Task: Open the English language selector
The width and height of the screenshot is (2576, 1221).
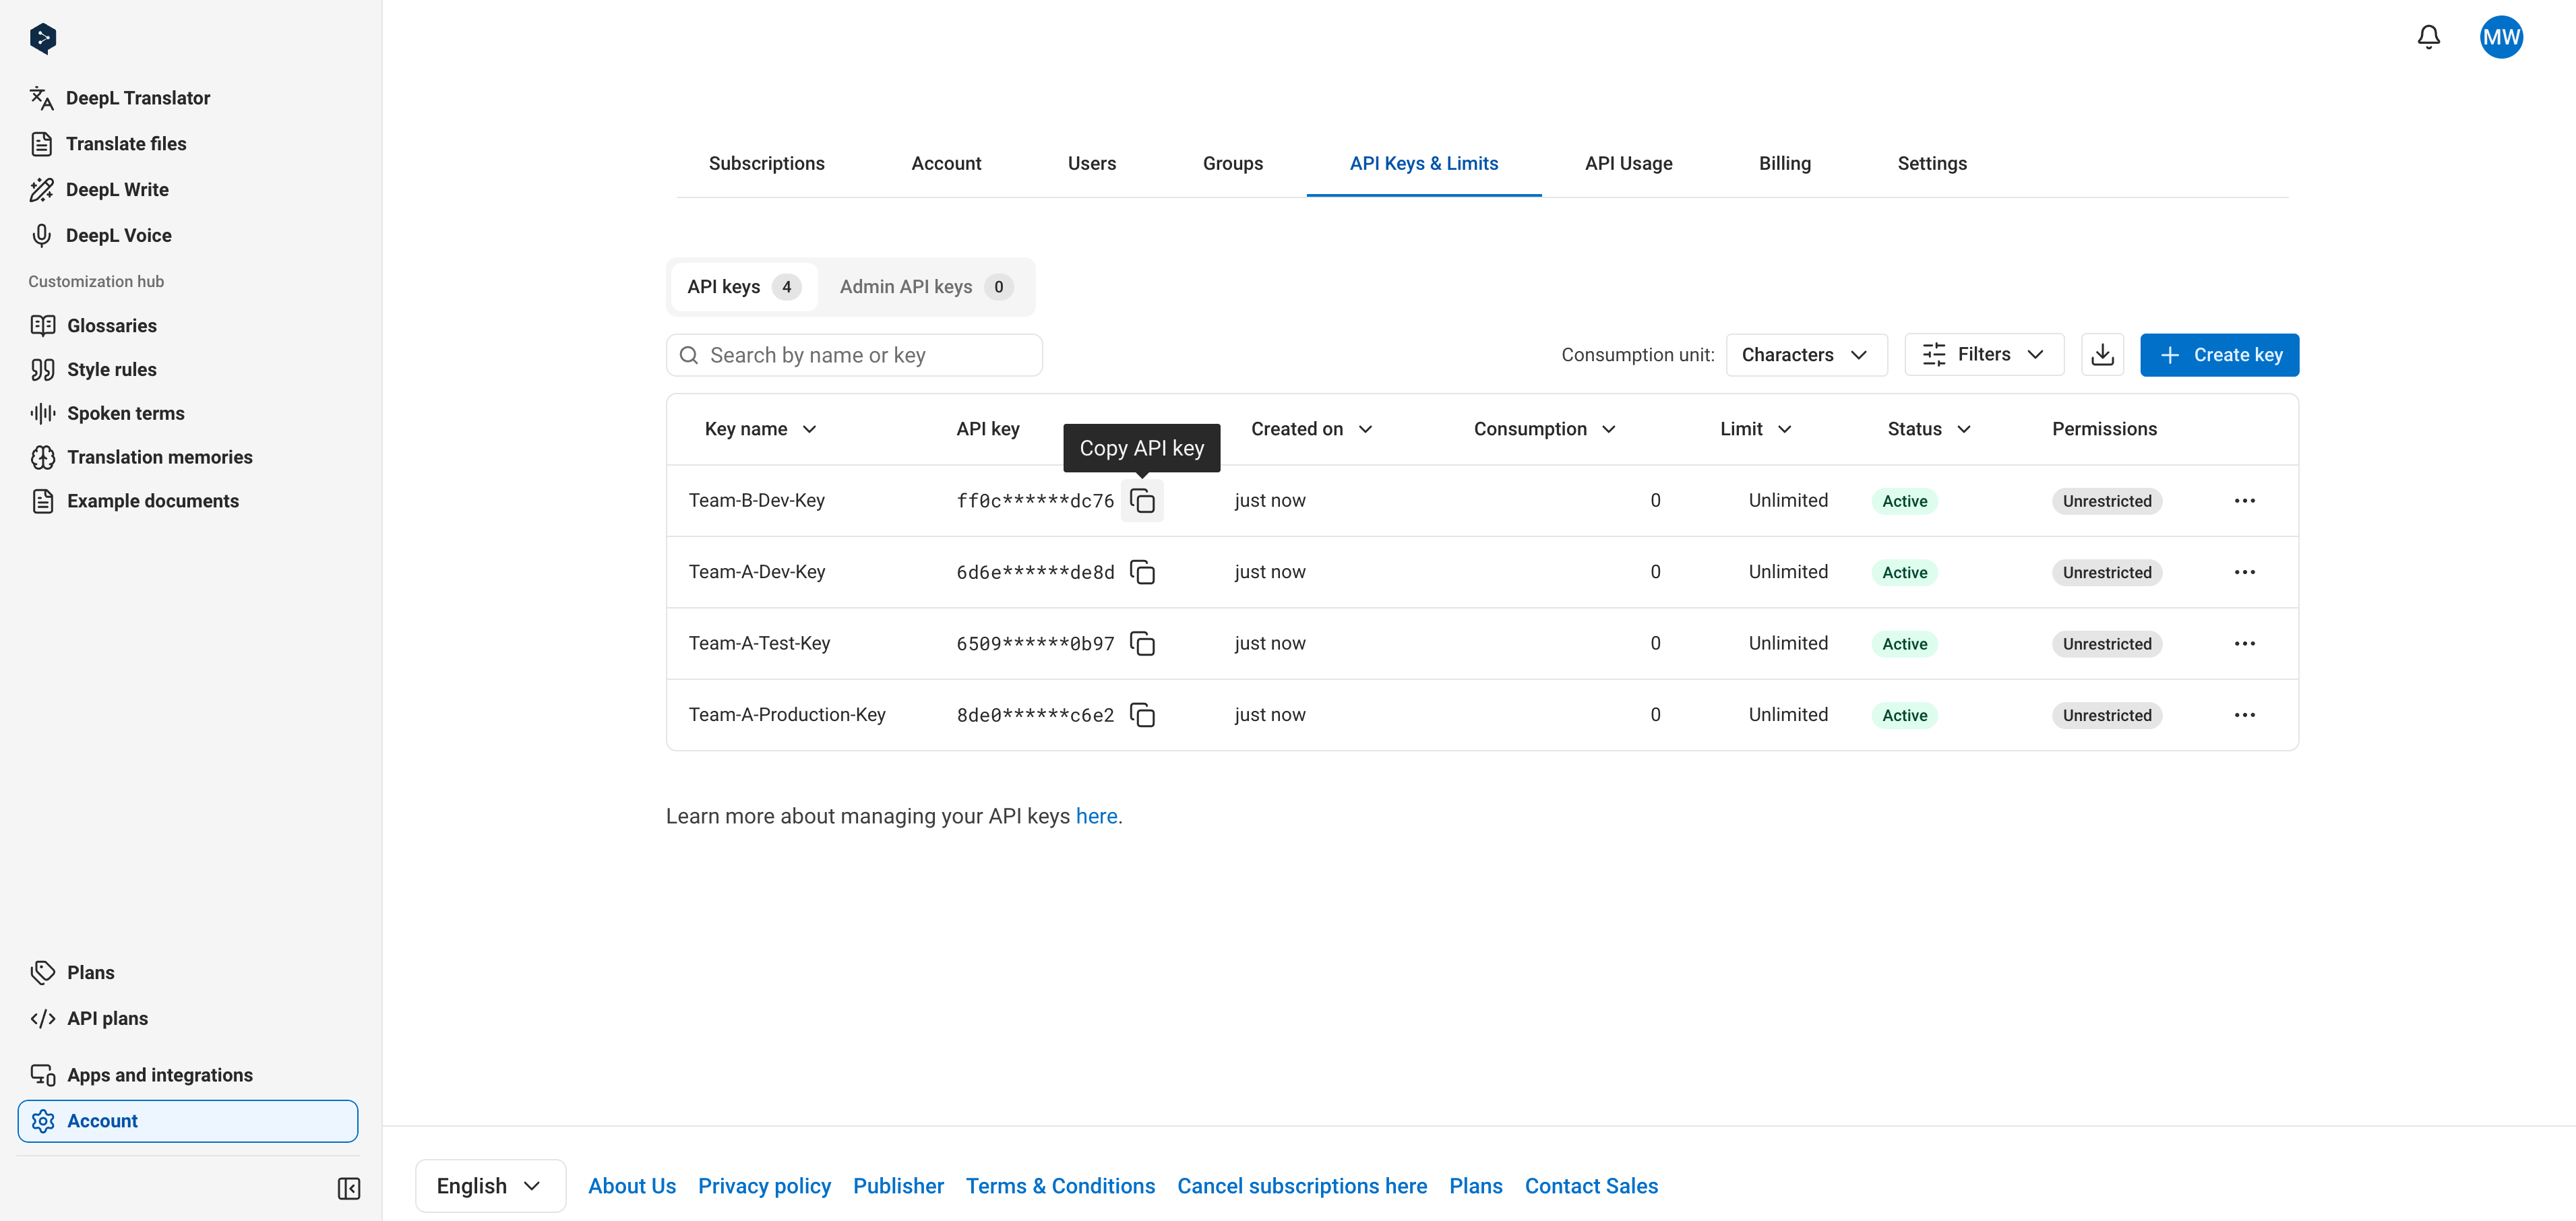Action: coord(490,1186)
